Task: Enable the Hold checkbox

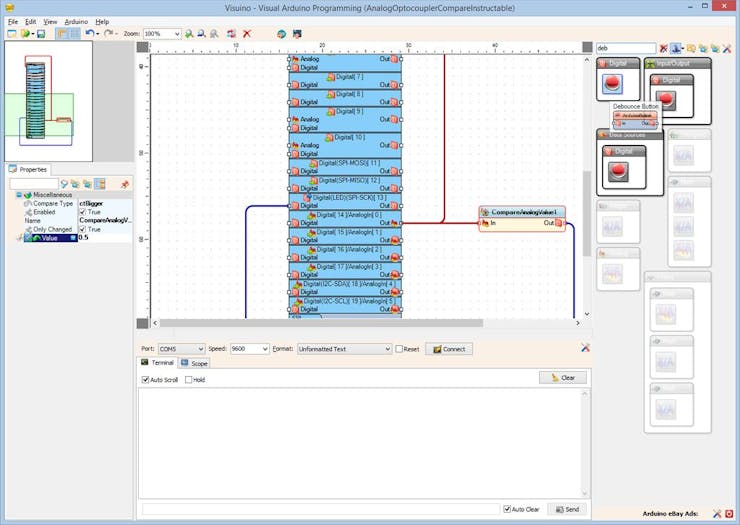Action: click(x=189, y=380)
